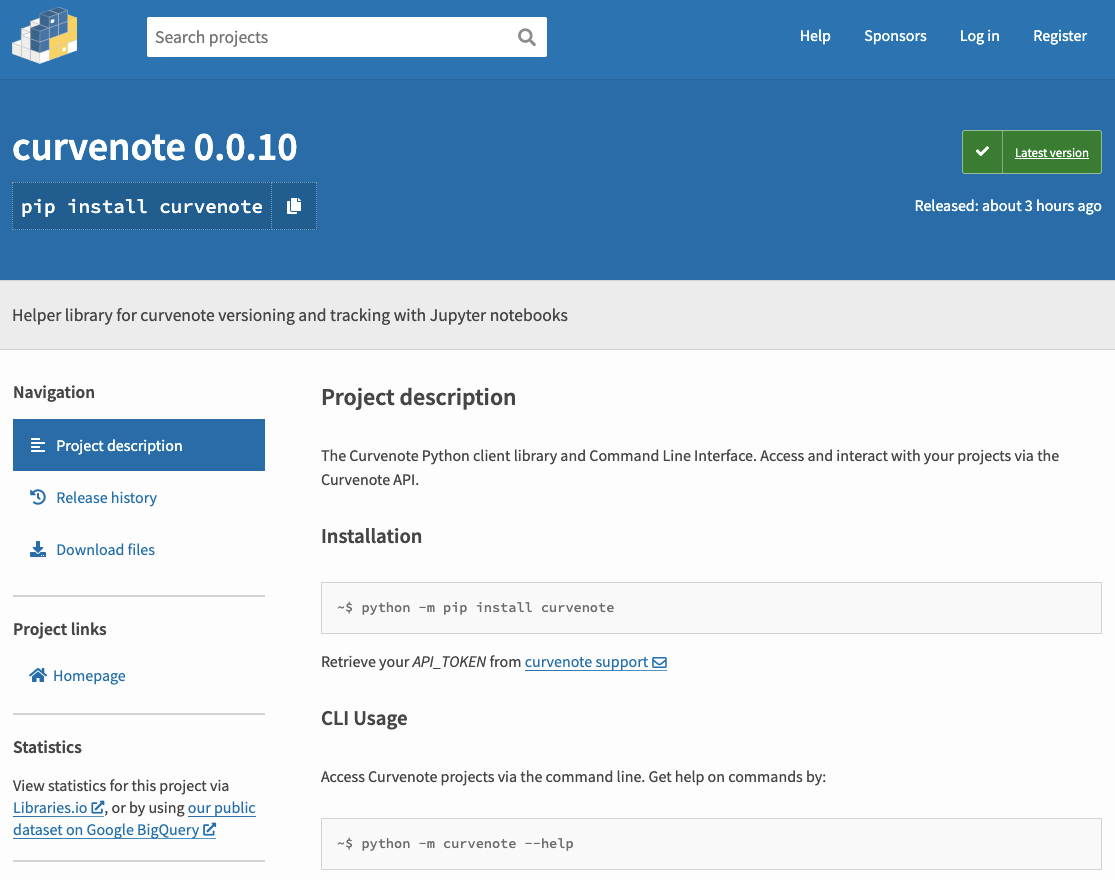Click Released: about 3 hours ago text

click(x=1008, y=205)
